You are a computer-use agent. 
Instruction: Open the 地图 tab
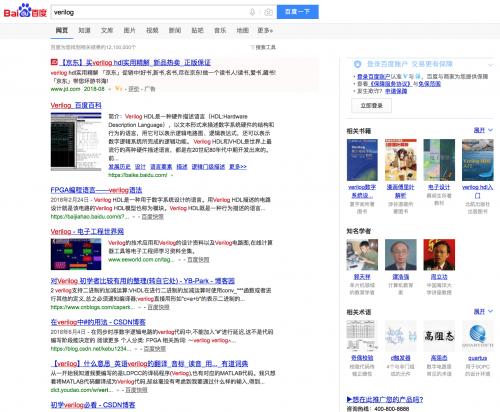click(243, 30)
